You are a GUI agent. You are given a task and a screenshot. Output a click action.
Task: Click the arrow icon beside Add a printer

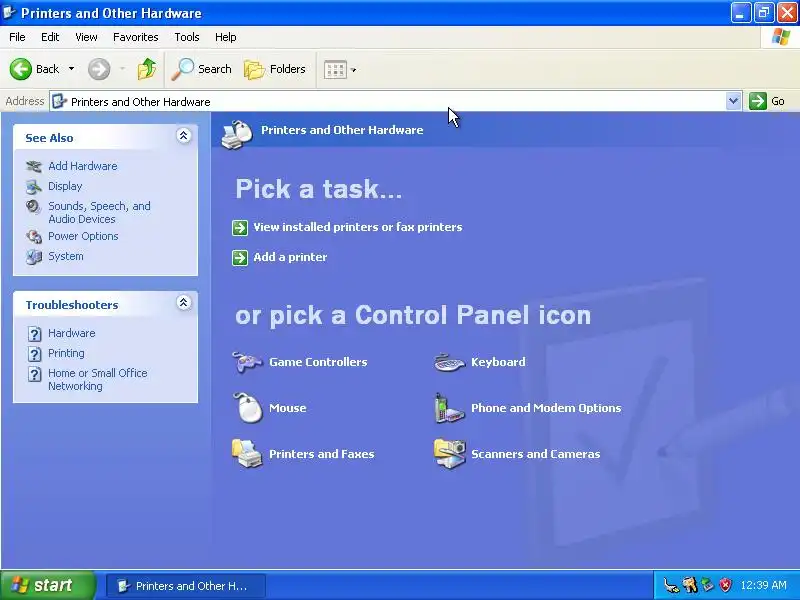click(x=240, y=258)
